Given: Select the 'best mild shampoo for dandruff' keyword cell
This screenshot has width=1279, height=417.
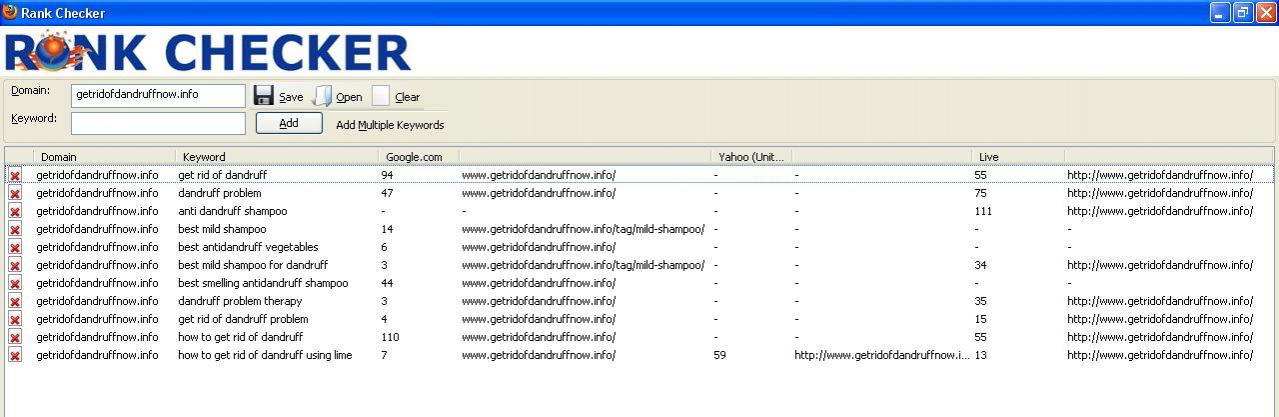Looking at the screenshot, I should tap(252, 265).
